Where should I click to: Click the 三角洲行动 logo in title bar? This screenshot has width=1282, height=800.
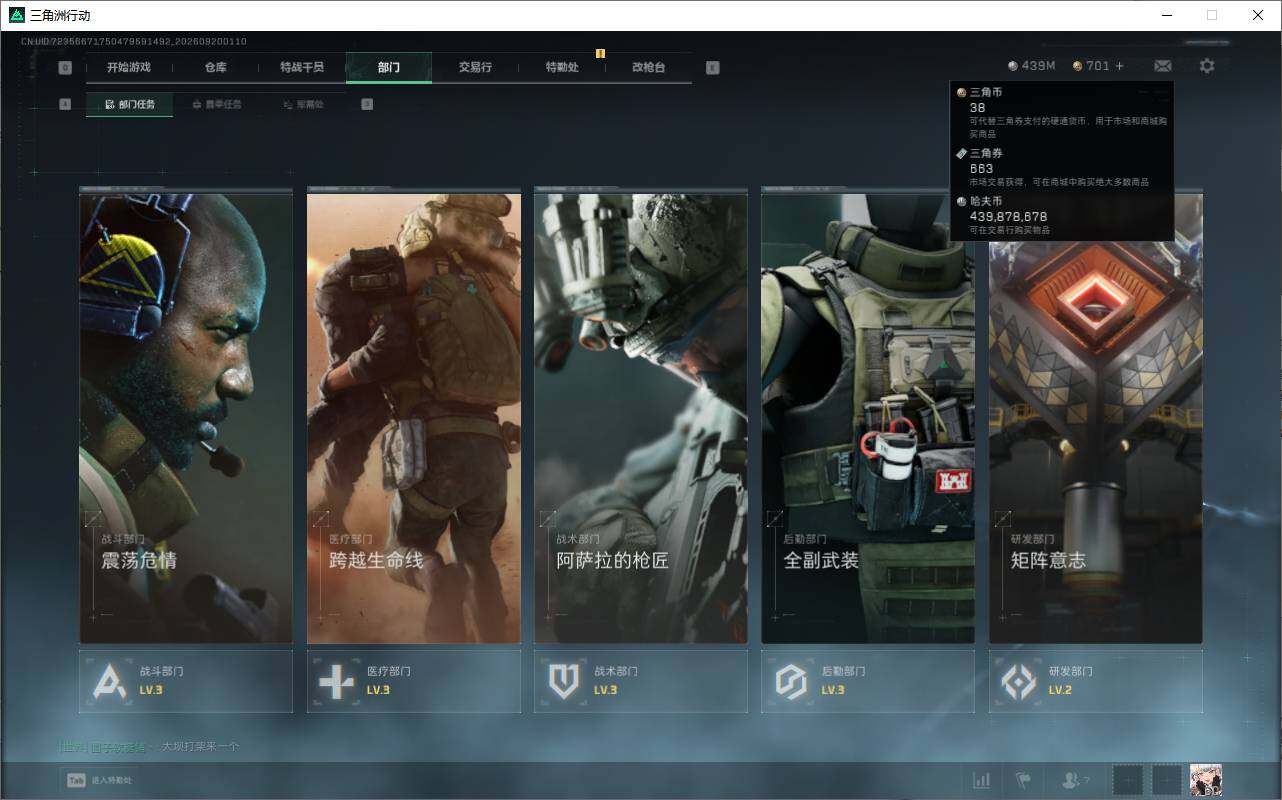coord(16,15)
